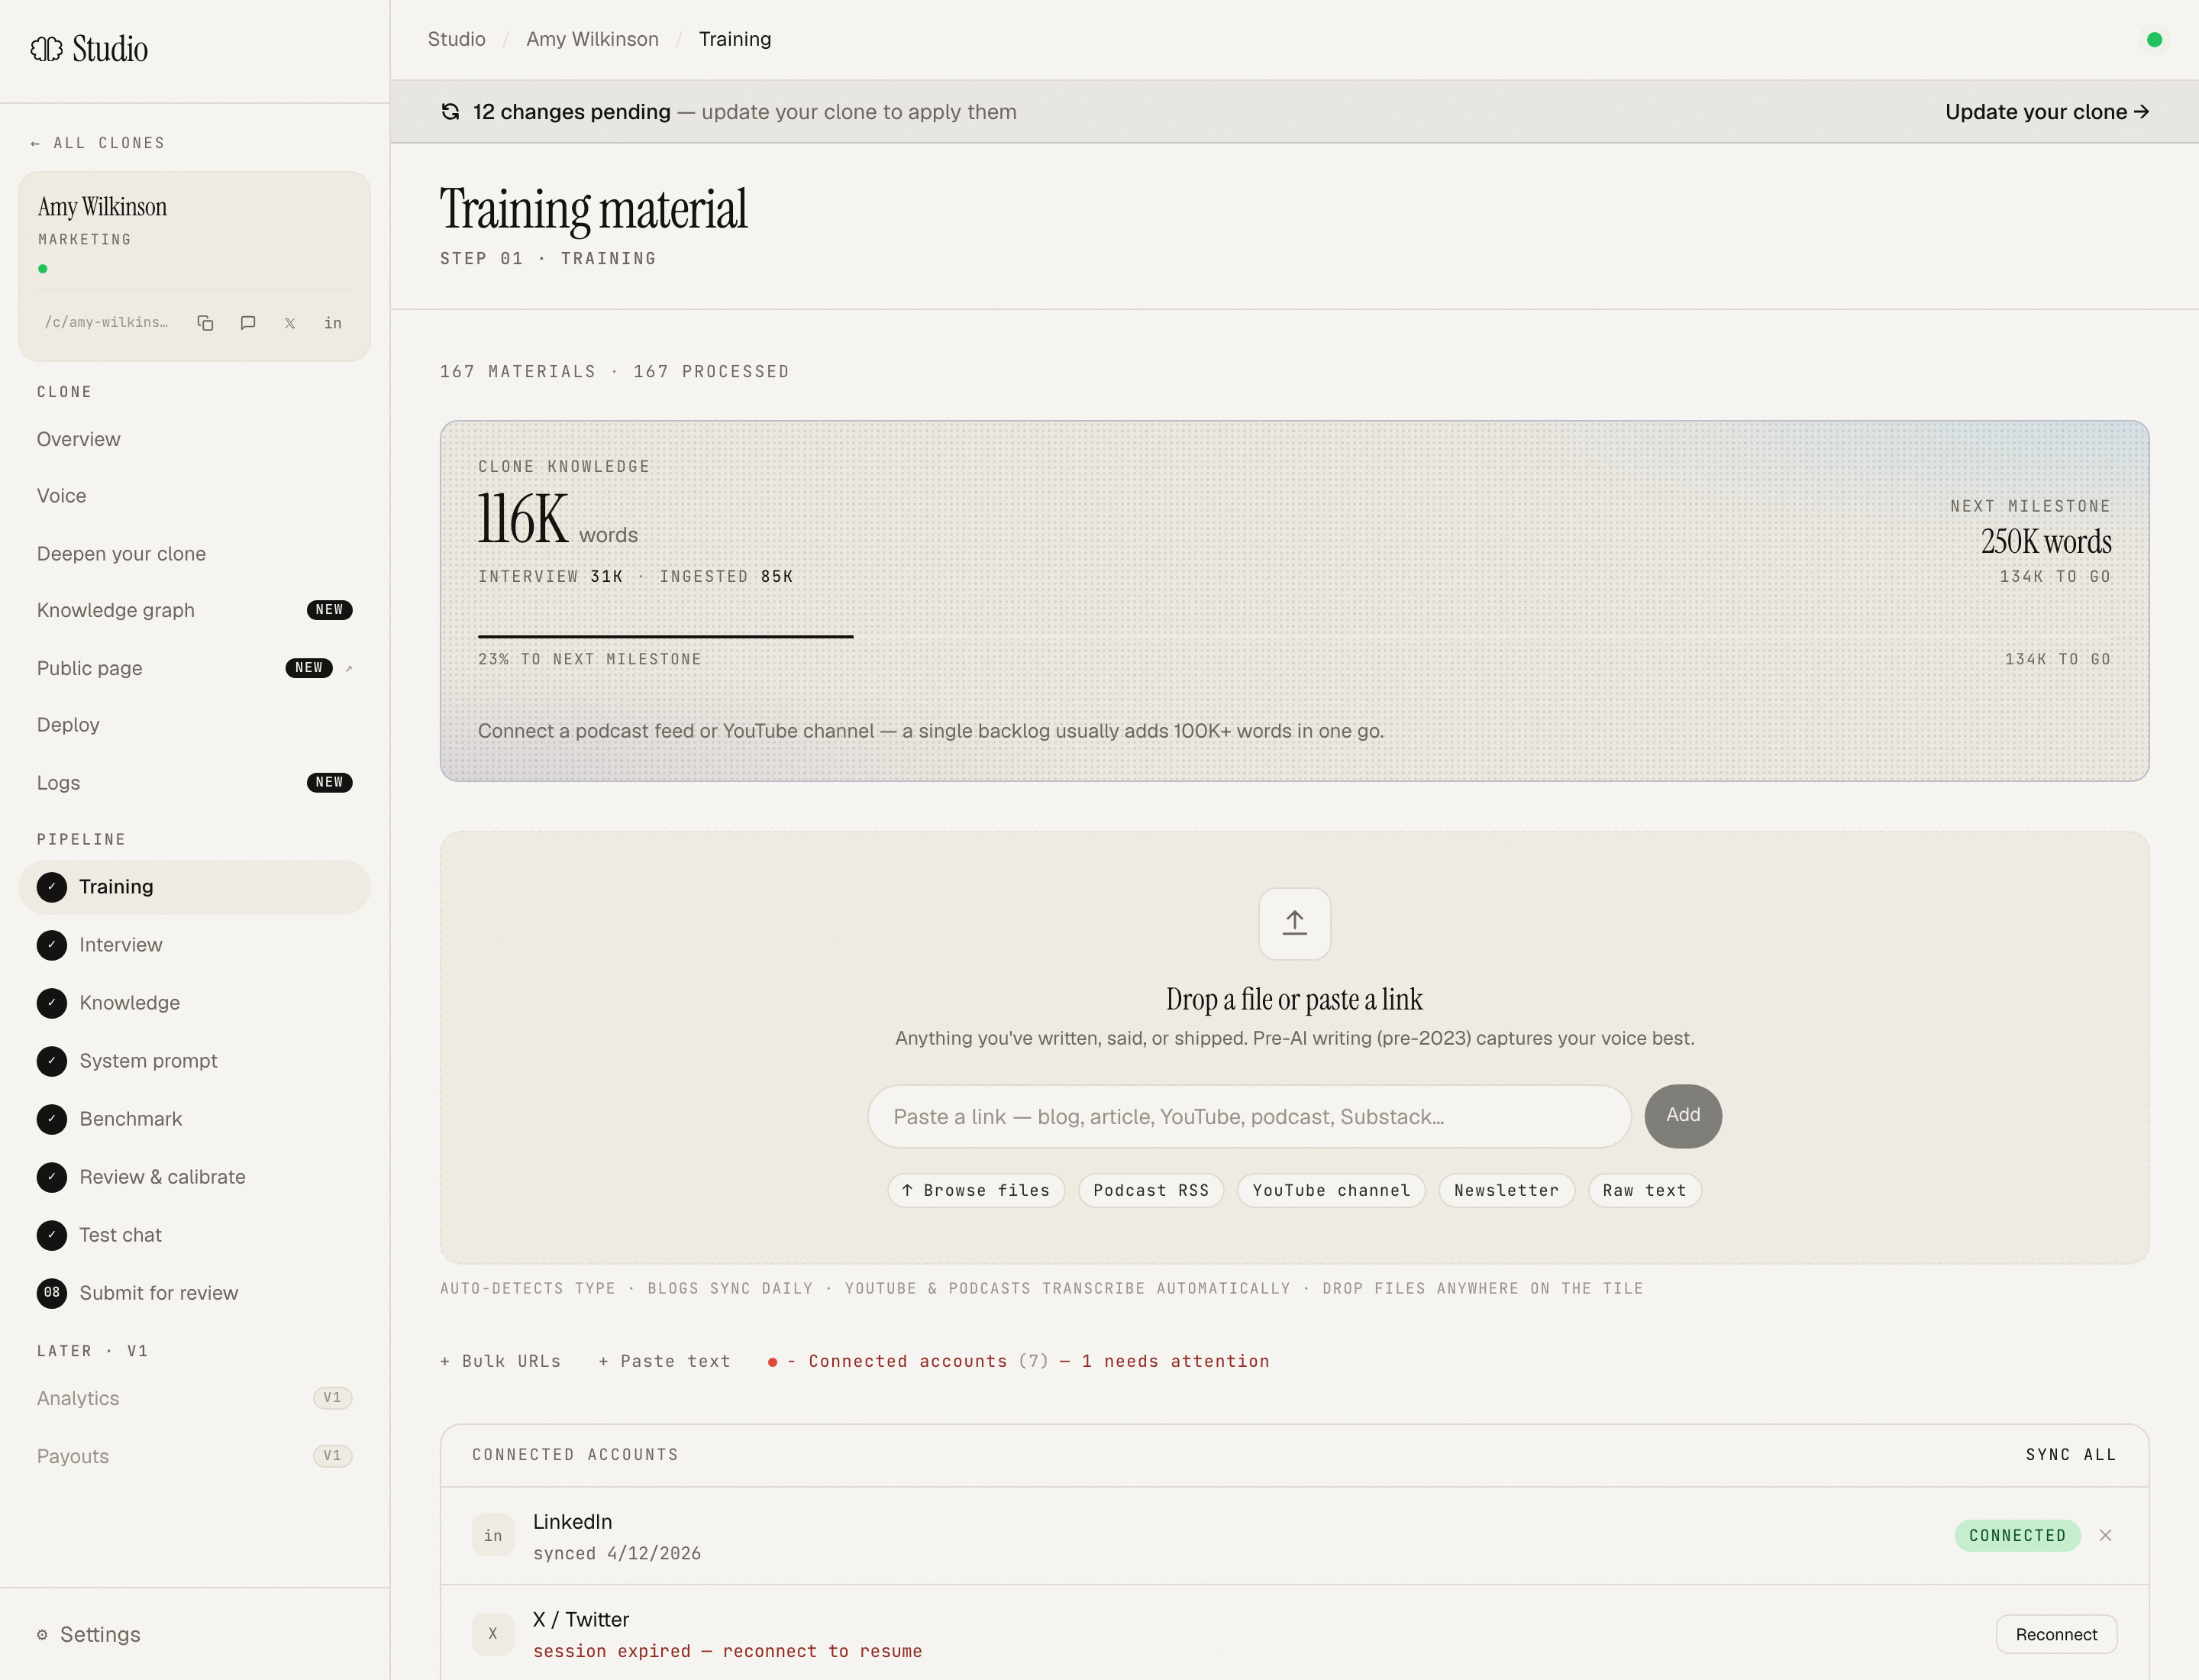Click the Studio breadcrumb
2199x1680 pixels.
coord(457,39)
